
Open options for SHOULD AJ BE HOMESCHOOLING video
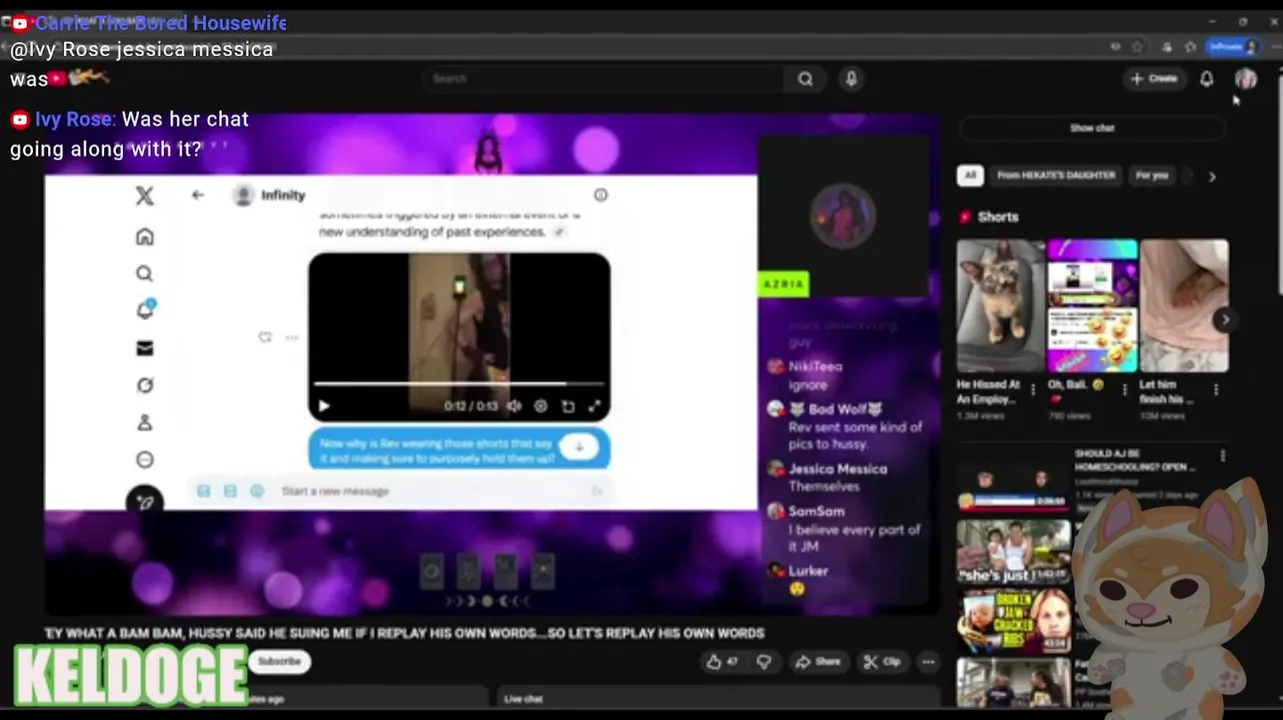[x=1223, y=456]
